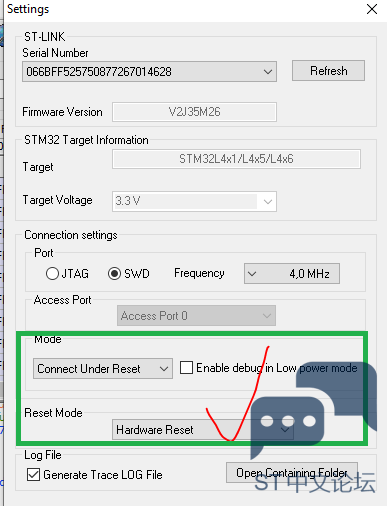The height and width of the screenshot is (506, 388).
Task: Click the Settings dialog title text
Action: [x=28, y=9]
